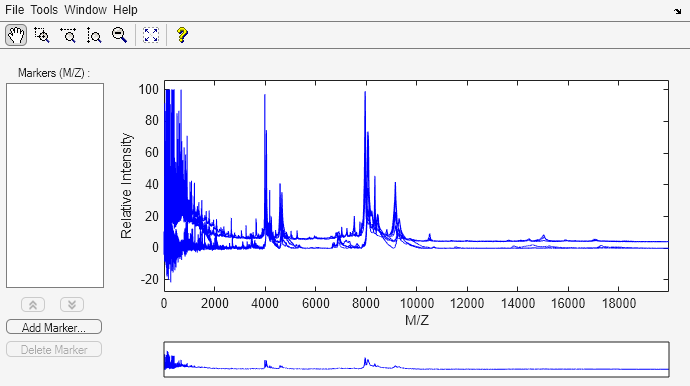Click the Reset View icon
690x386 pixels.
point(151,35)
